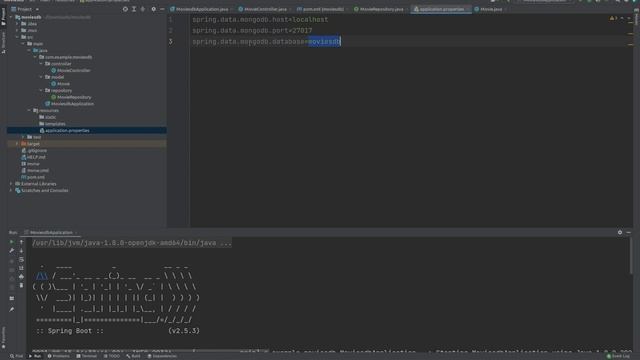The height and width of the screenshot is (360, 640).
Task: Collapse the resources folder
Action: click(29, 110)
